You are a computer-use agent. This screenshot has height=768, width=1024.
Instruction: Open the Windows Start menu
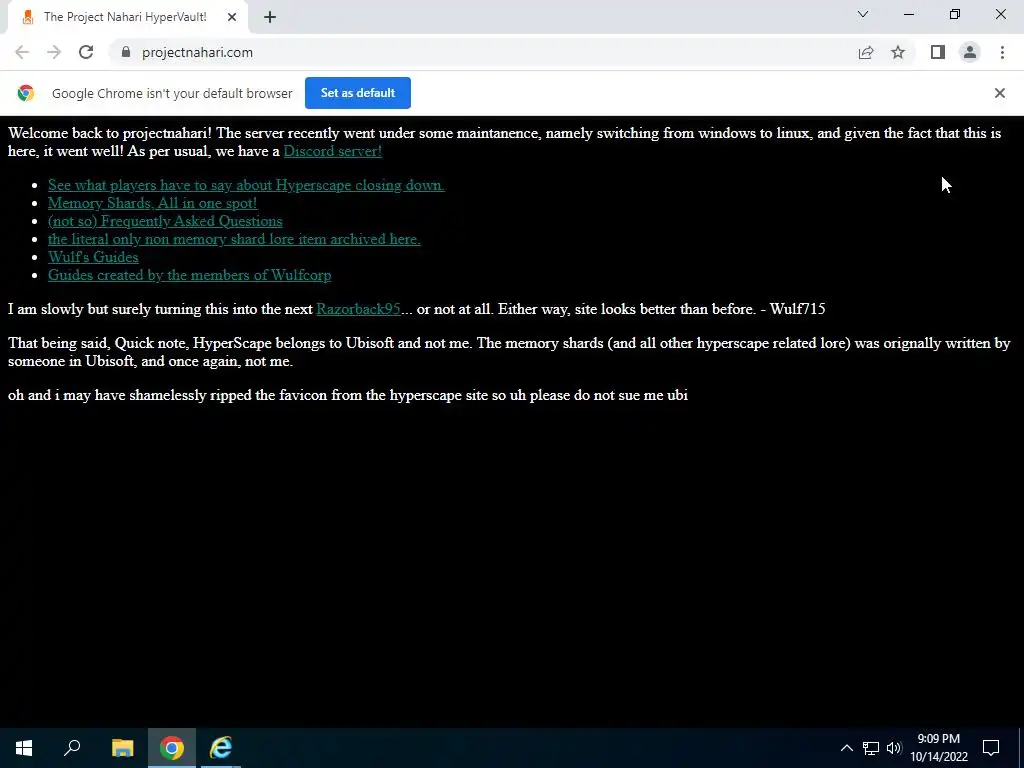click(x=24, y=748)
